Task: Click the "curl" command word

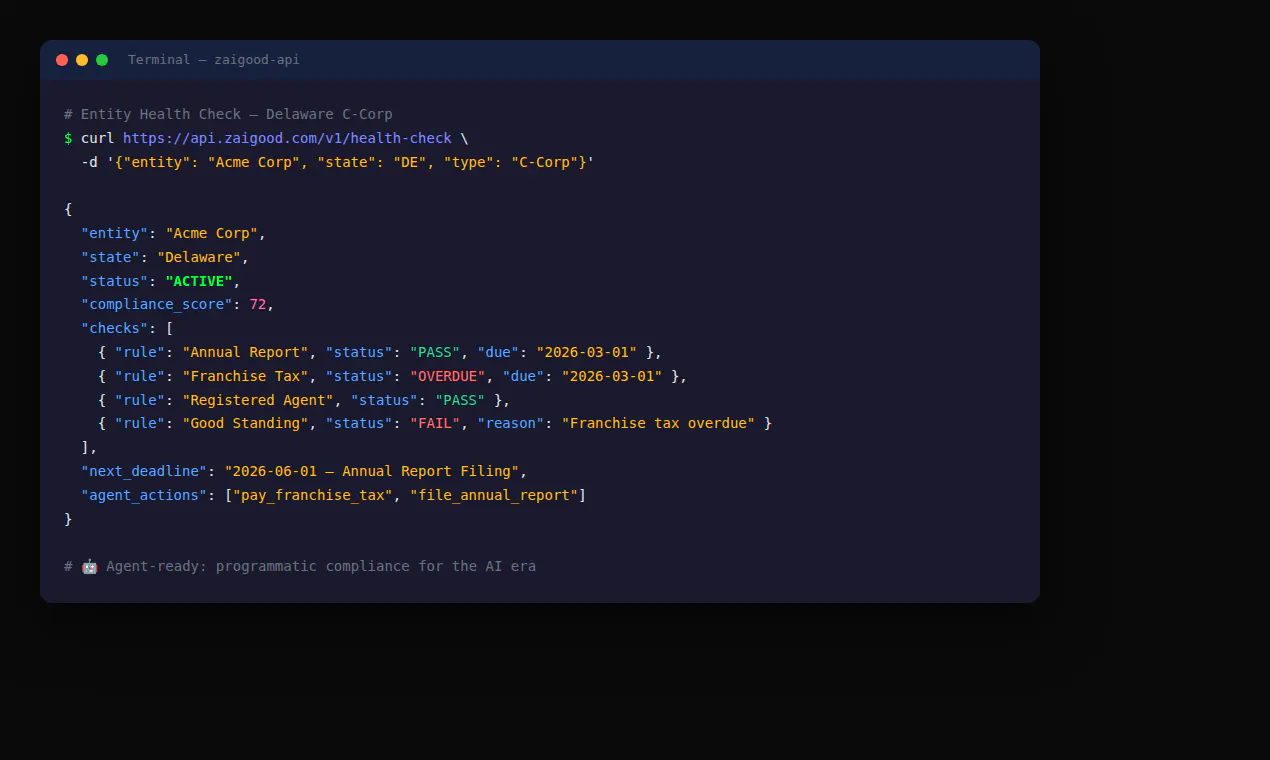Action: click(x=98, y=138)
